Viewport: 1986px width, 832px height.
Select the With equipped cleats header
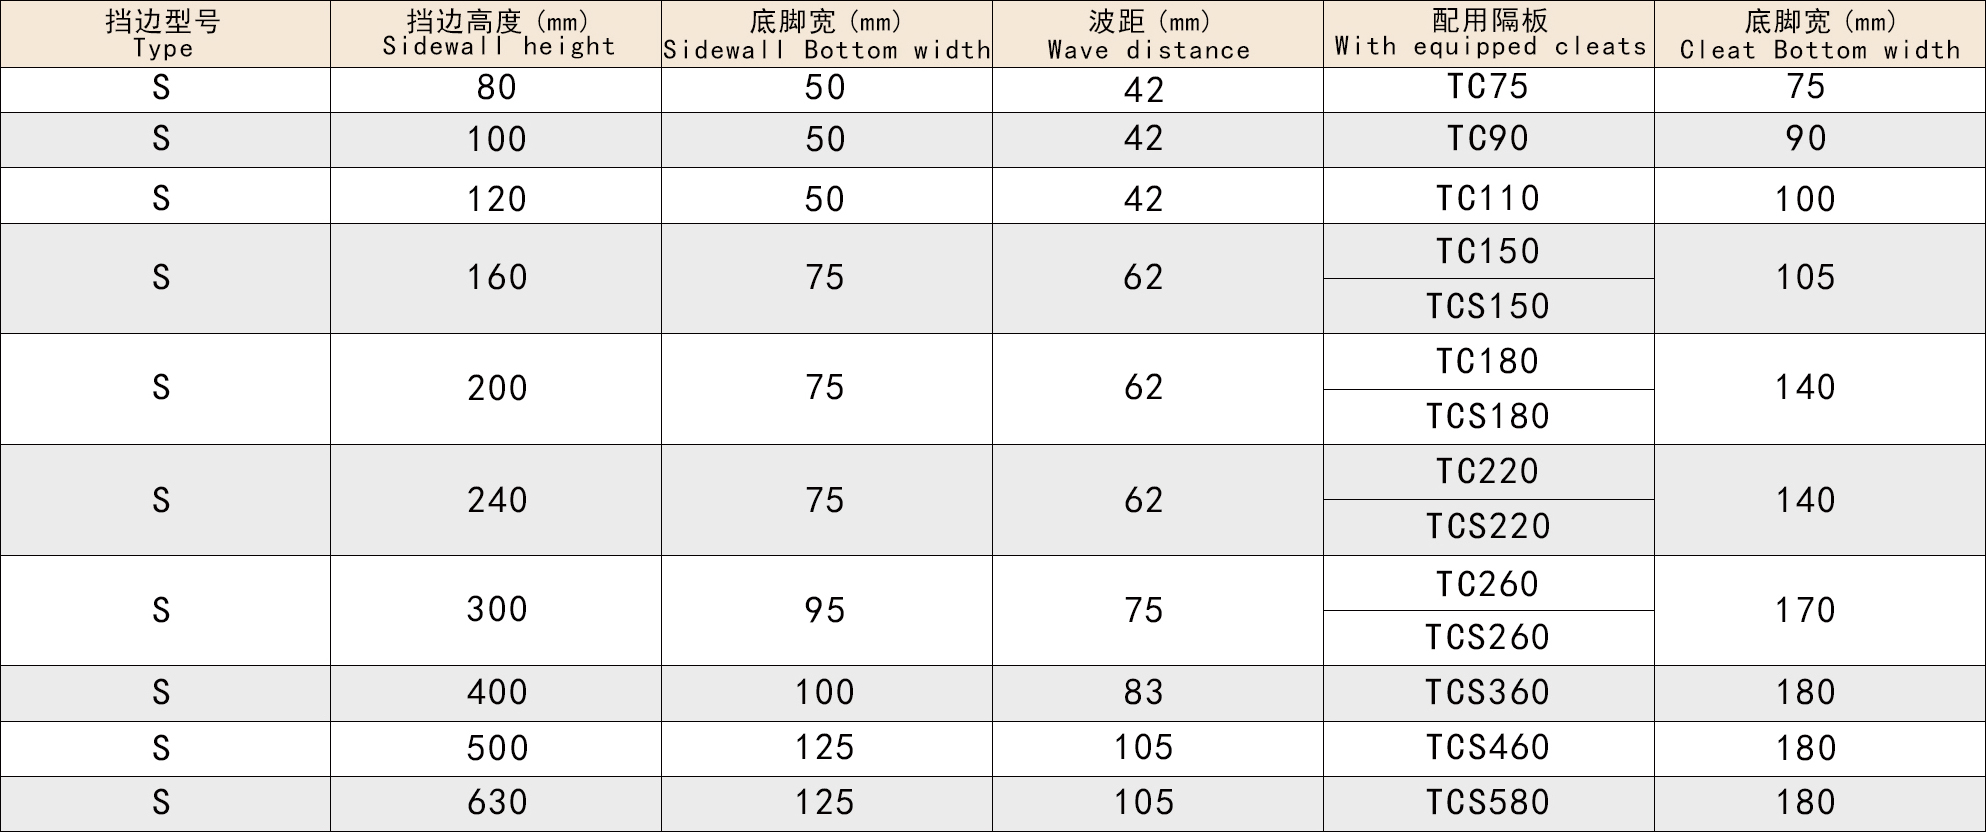[1489, 34]
